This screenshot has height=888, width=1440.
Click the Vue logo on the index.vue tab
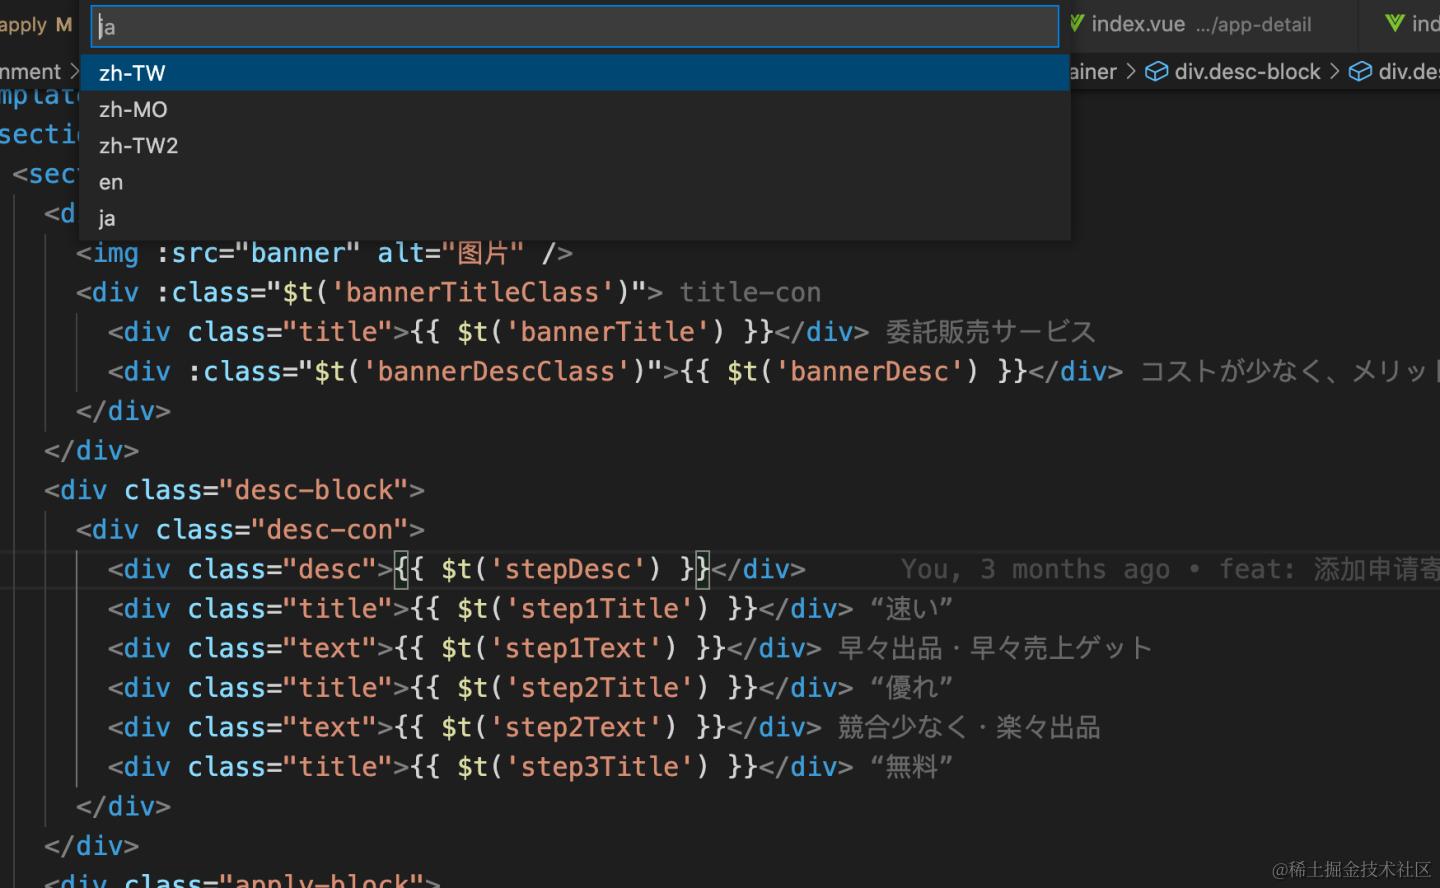(x=1076, y=24)
